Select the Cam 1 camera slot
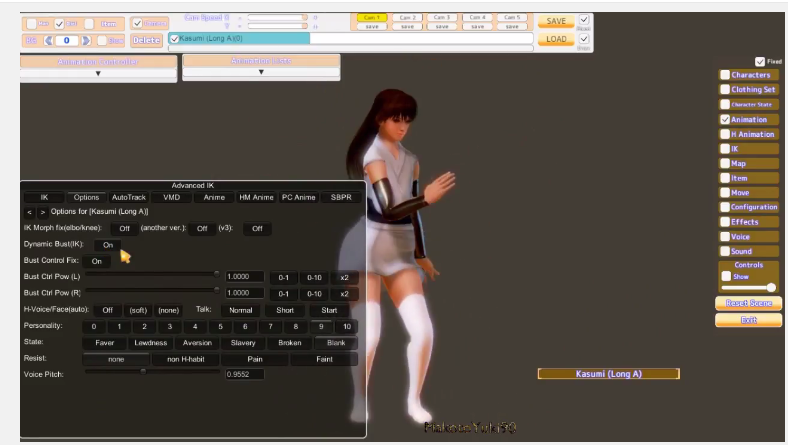This screenshot has height=445, width=788. 371,17
